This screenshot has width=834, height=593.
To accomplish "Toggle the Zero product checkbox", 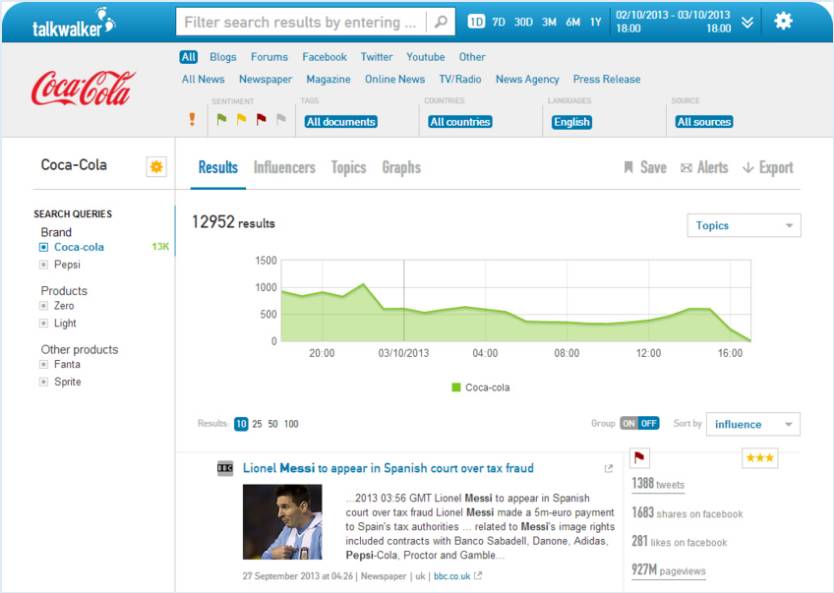I will pyautogui.click(x=44, y=306).
